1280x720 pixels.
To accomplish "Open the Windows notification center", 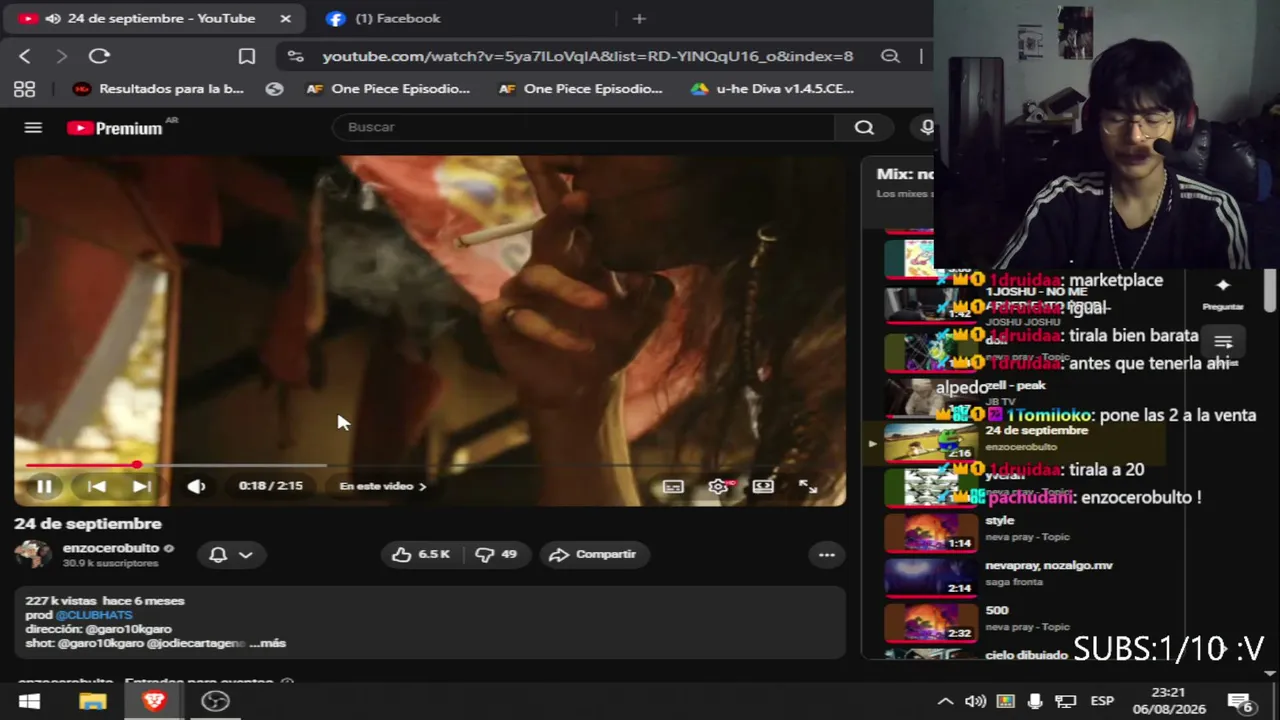I will (1240, 701).
